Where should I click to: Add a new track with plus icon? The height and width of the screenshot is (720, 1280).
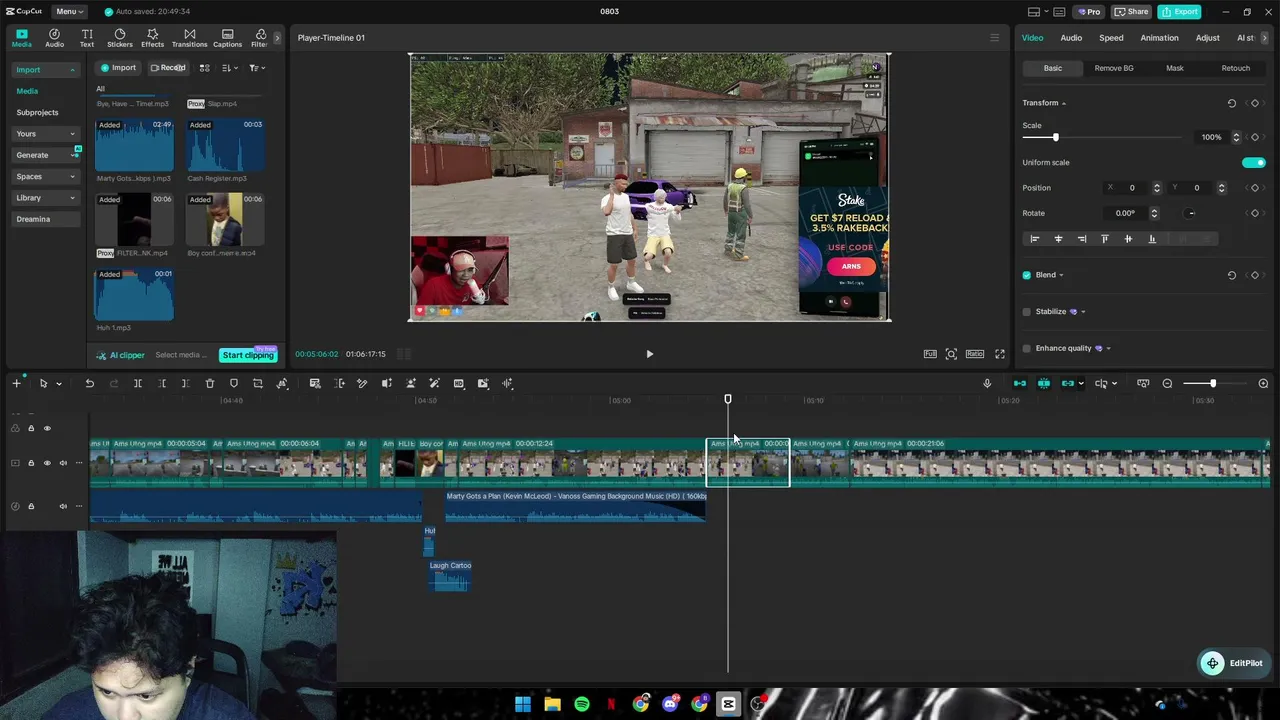click(16, 383)
